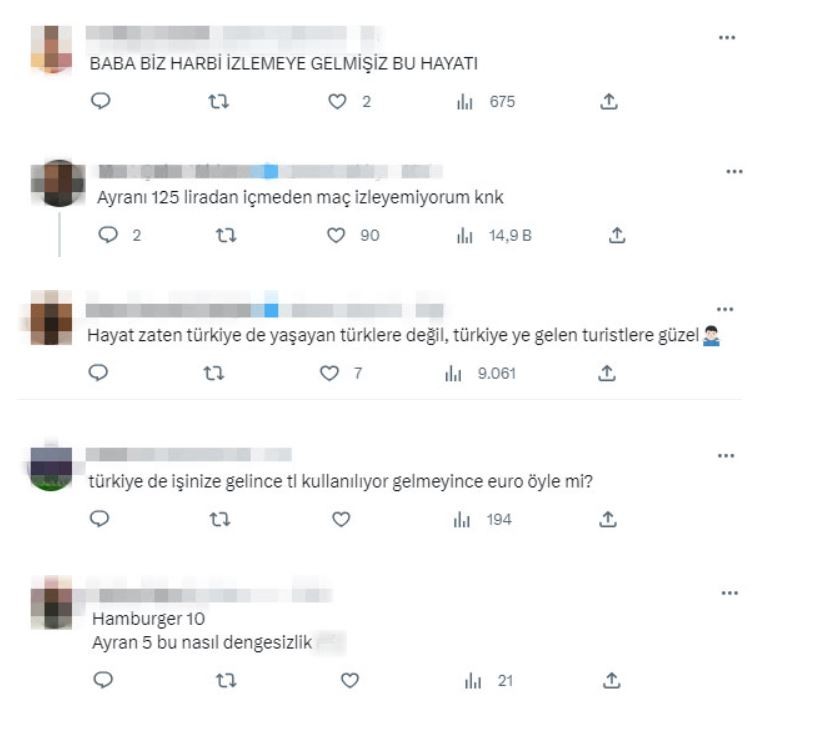This screenshot has width=816, height=735.
Task: View analytics showing 14,9 B views
Action: tap(494, 236)
